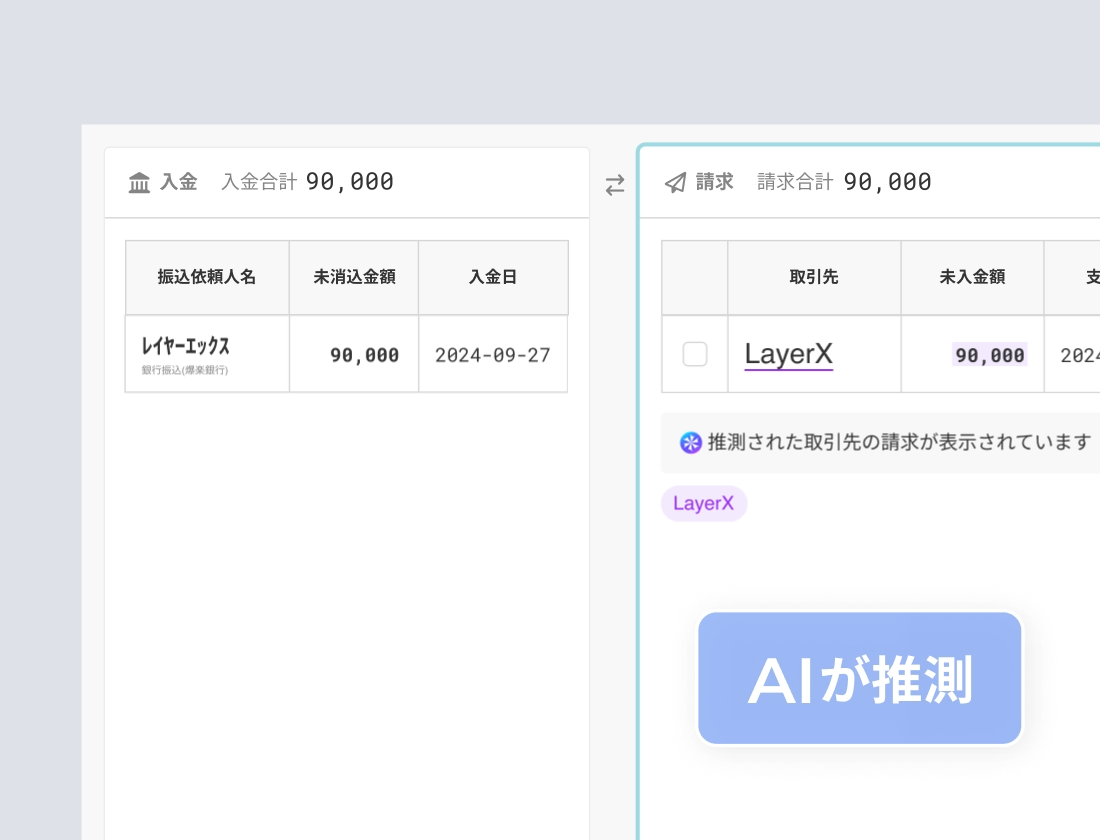The width and height of the screenshot is (1100, 840).
Task: Select the 振込依頼人名 column header
Action: tap(206, 277)
